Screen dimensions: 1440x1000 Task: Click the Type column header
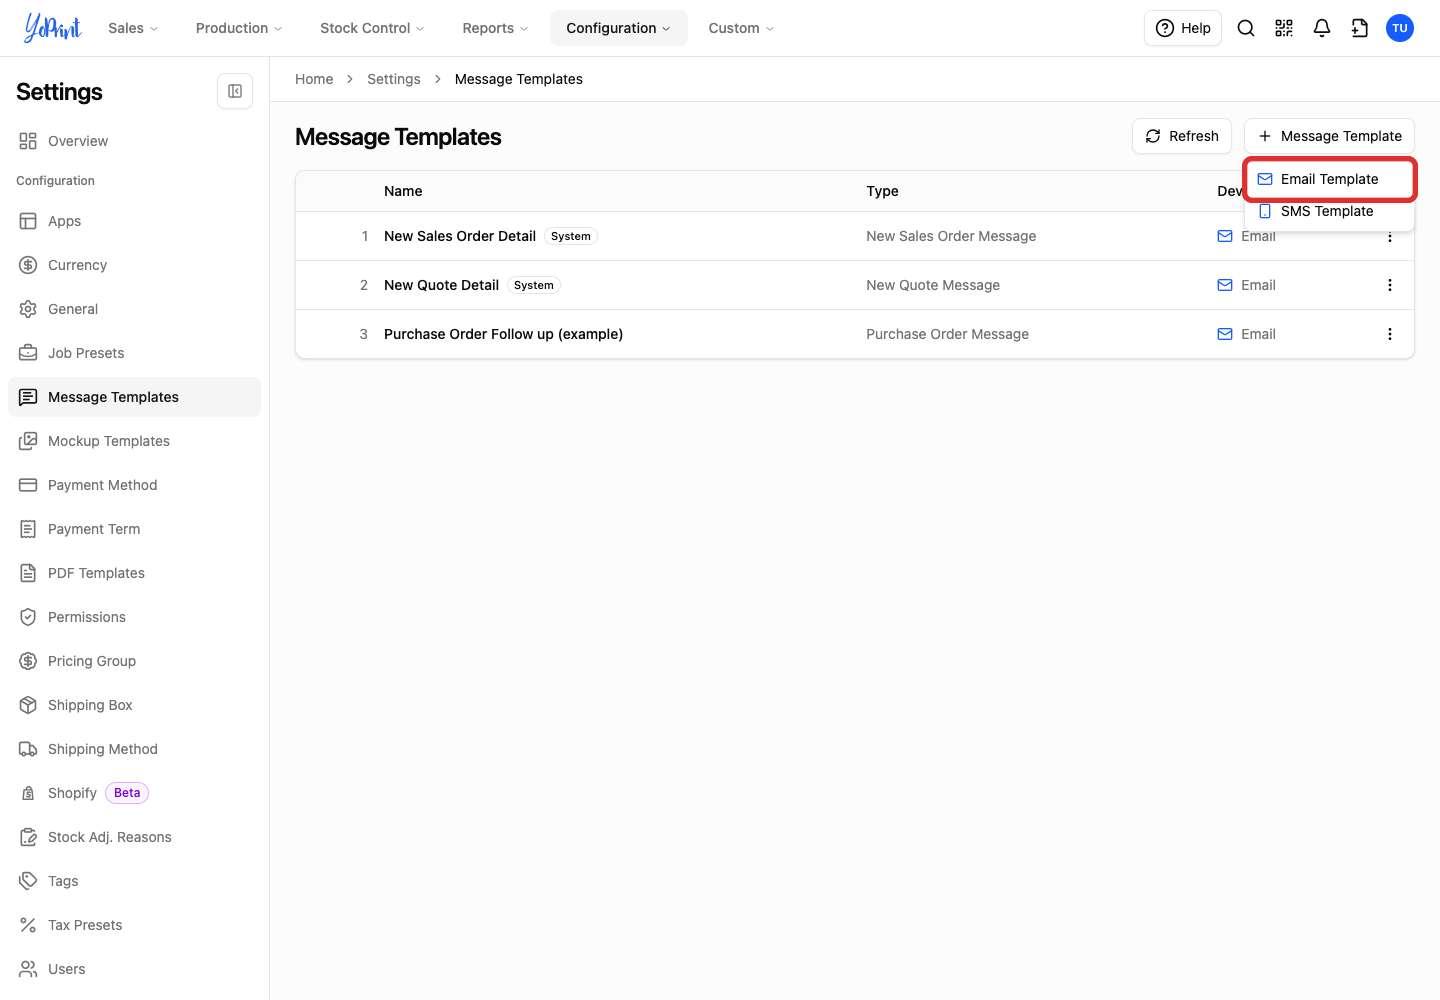coord(882,191)
